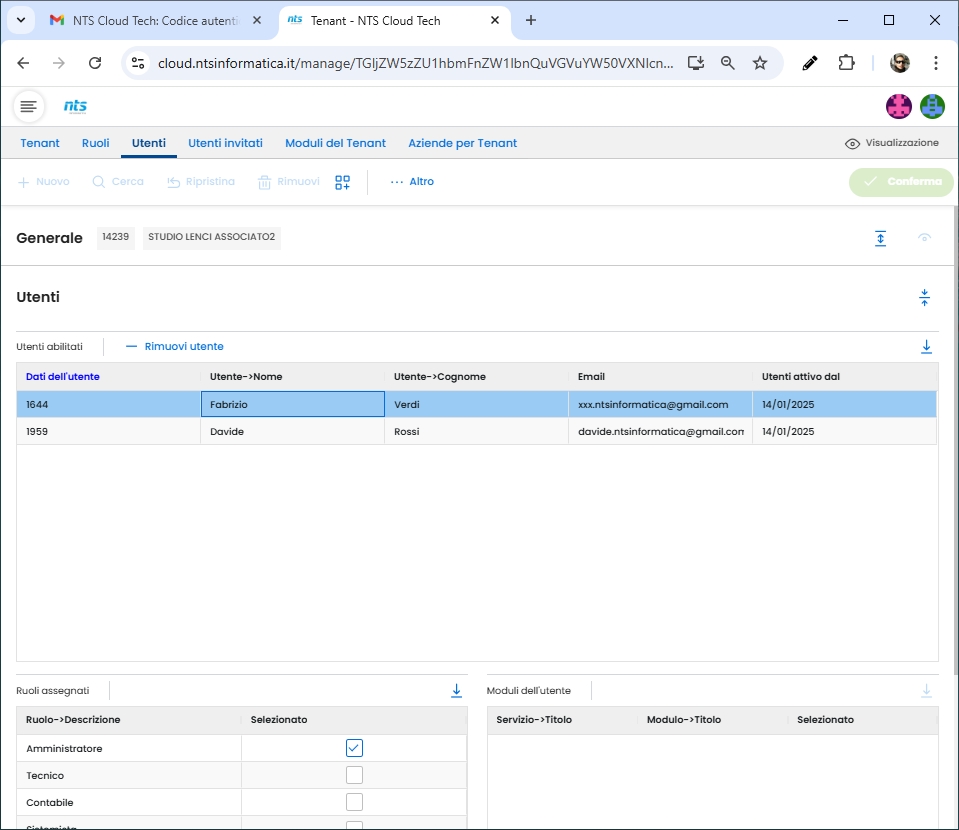Screen dimensions: 959x830
Task: Reload the browser page
Action: coord(95,63)
